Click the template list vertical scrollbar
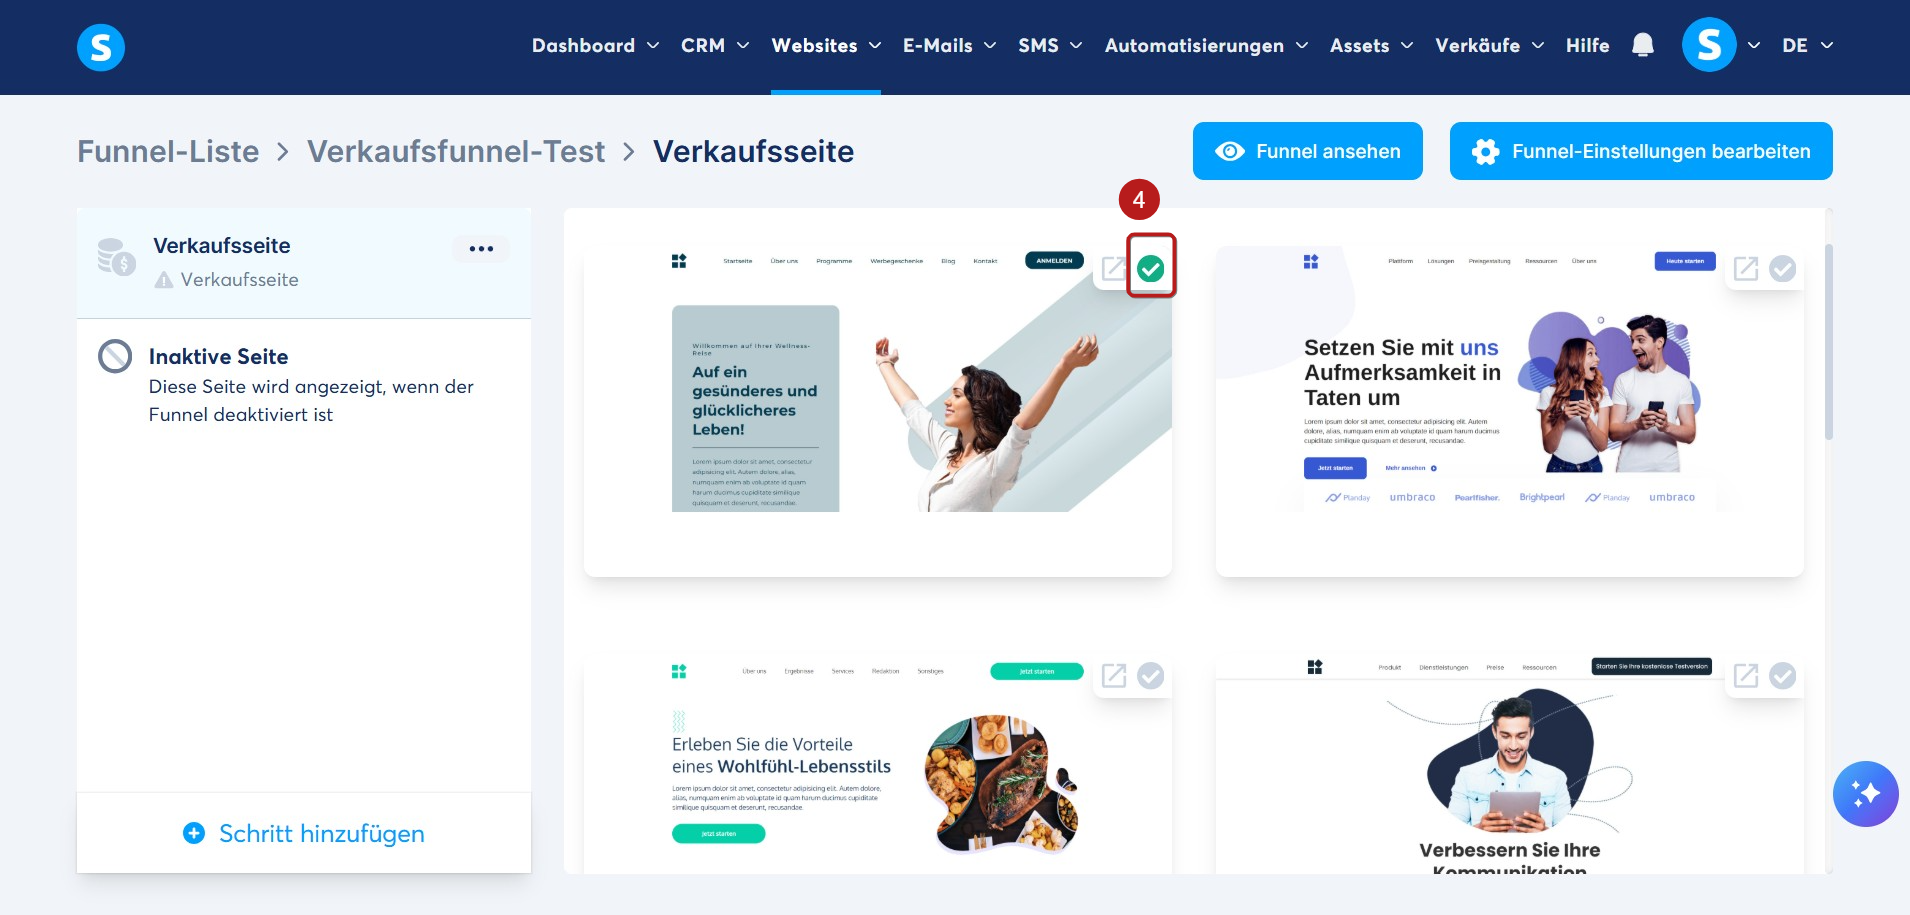This screenshot has height=915, width=1910. pos(1829,342)
